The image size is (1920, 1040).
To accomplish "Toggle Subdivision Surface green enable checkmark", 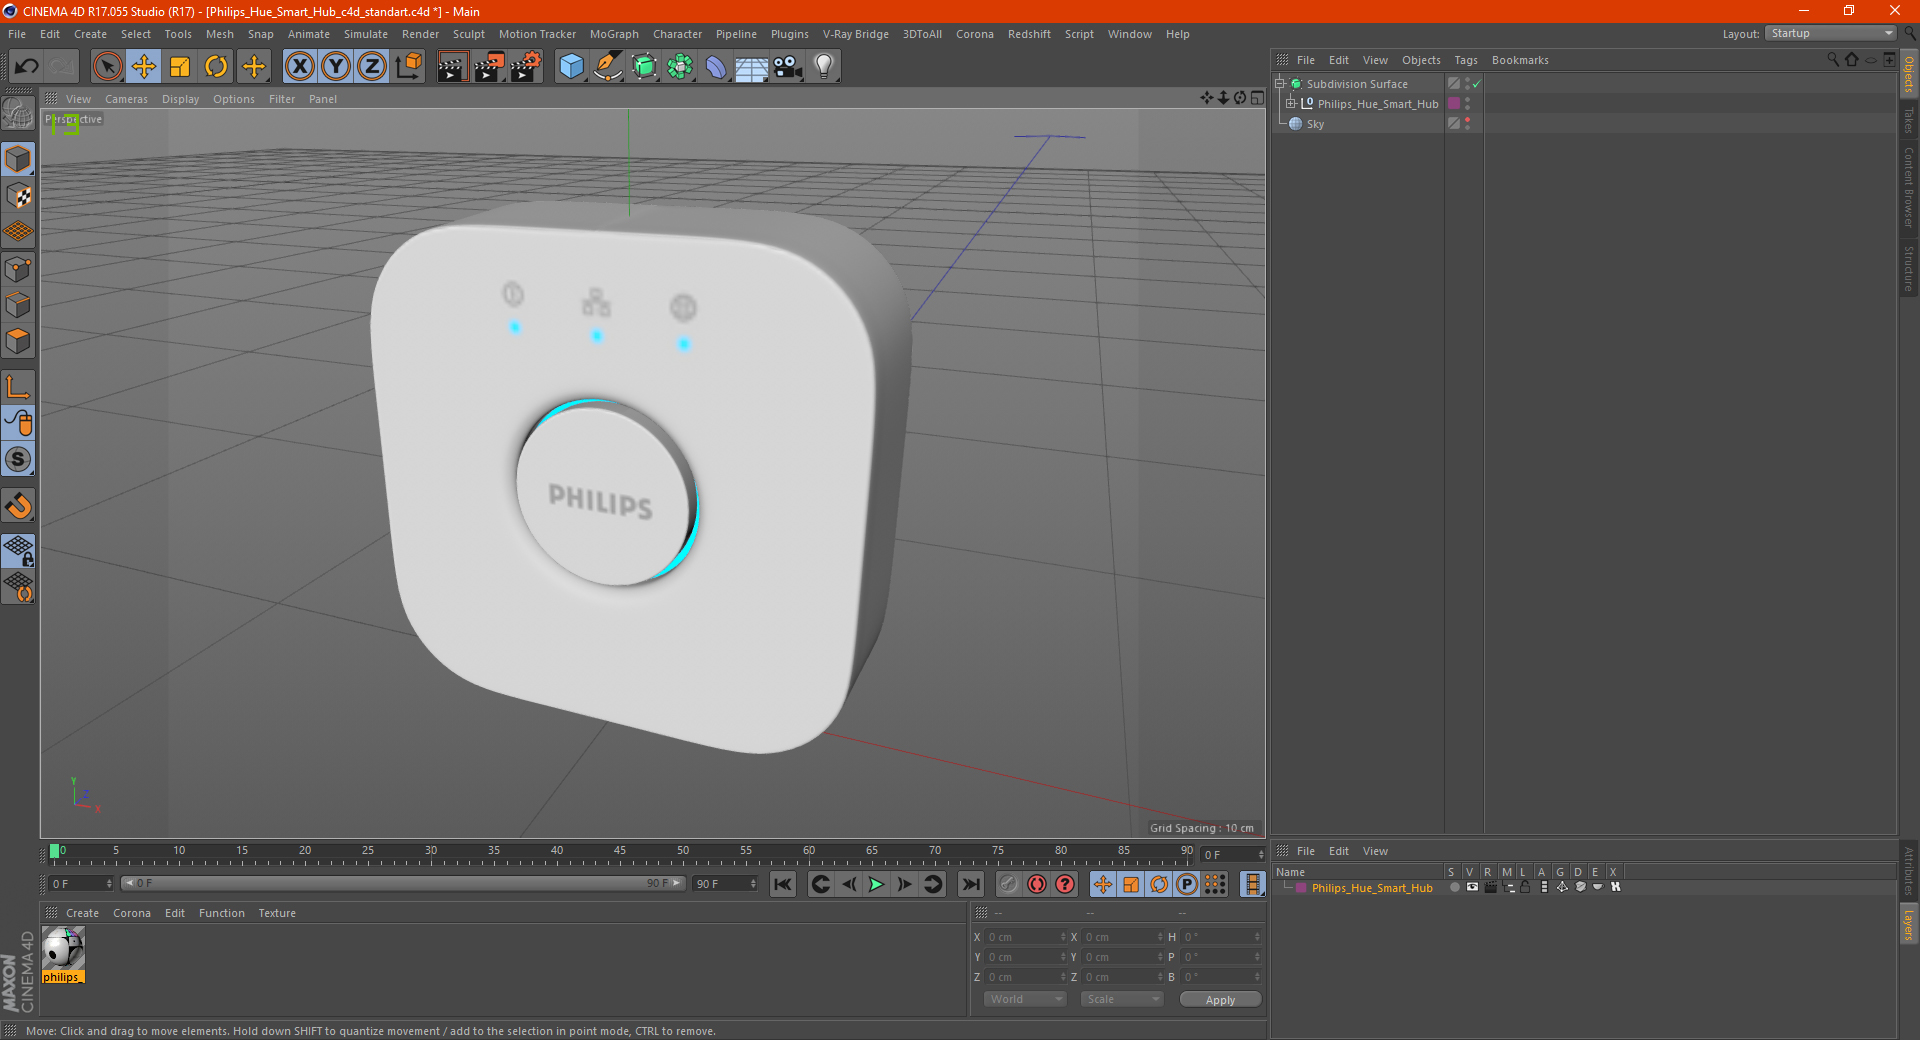I will pyautogui.click(x=1476, y=84).
